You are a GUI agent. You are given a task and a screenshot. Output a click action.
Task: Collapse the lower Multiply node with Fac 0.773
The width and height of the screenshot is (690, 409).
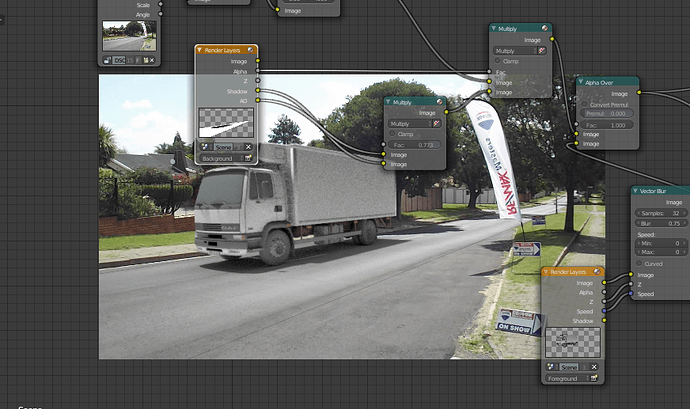(x=388, y=102)
